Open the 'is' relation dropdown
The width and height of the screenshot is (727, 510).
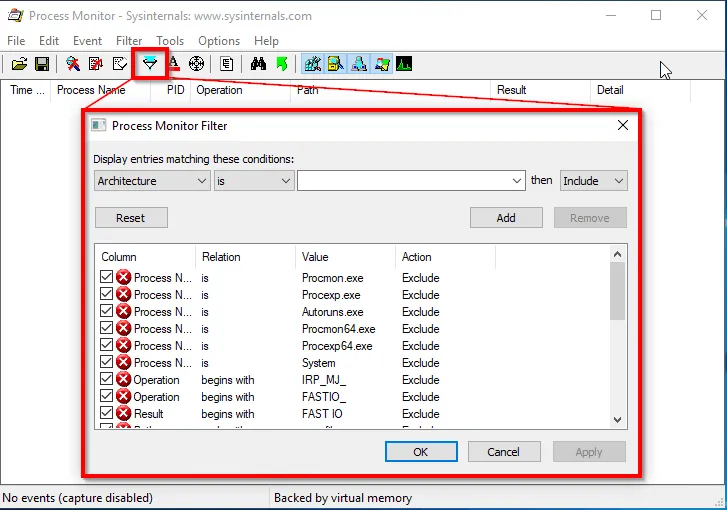[254, 181]
